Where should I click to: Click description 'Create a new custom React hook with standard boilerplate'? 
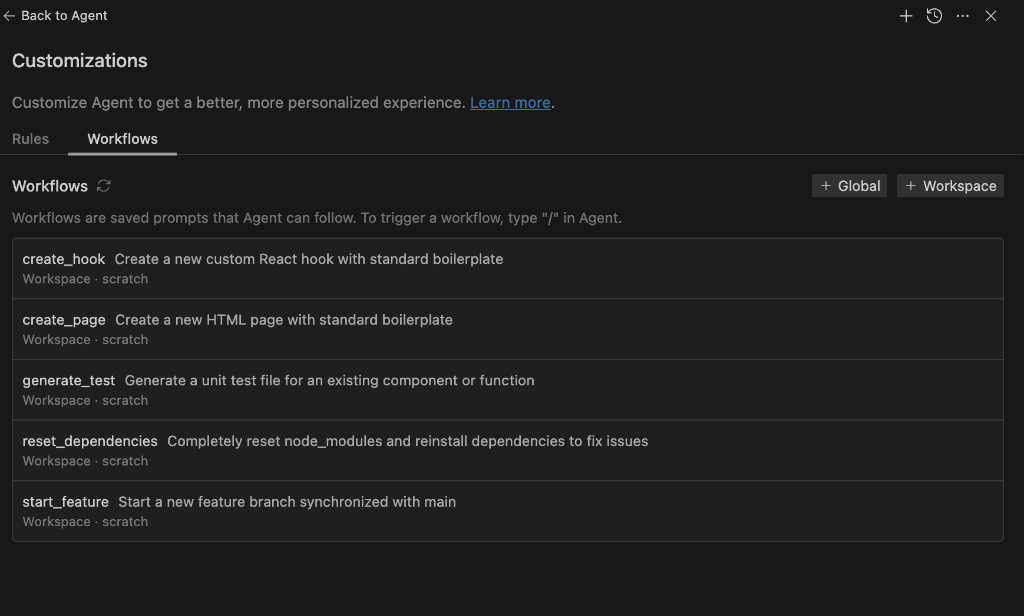click(x=309, y=259)
